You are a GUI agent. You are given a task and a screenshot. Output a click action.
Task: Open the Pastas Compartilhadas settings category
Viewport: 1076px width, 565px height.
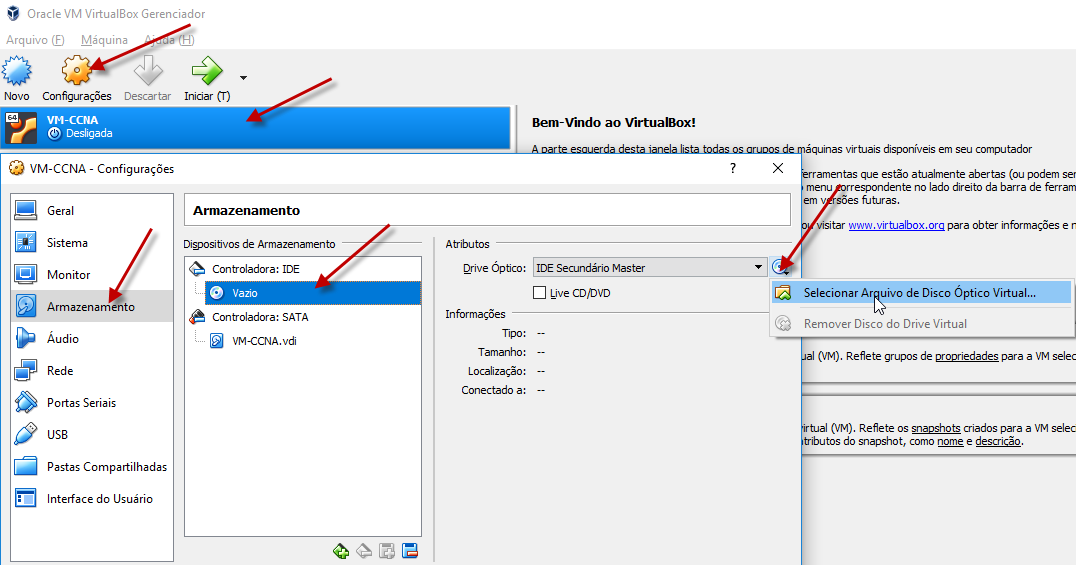(92, 467)
